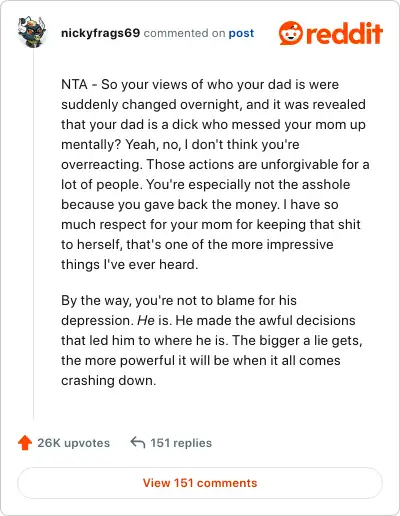
Task: Open nickyfrags69's avatar image
Action: tap(32, 32)
